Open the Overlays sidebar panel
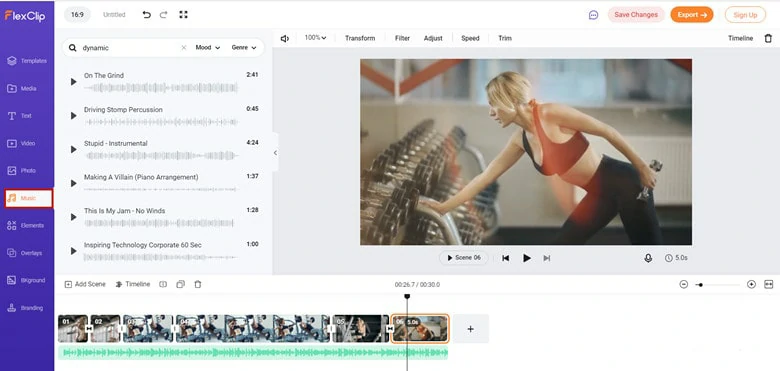The height and width of the screenshot is (371, 780). pos(25,253)
